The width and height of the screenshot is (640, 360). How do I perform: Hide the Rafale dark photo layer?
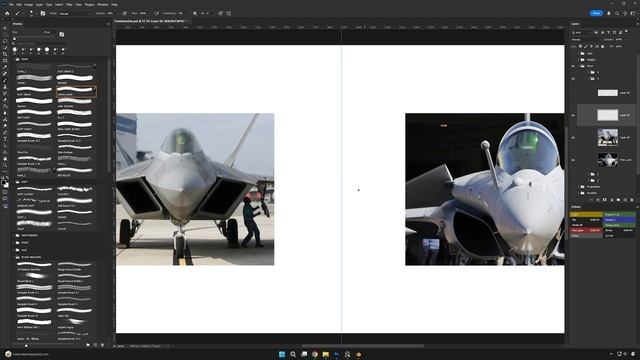pos(573,160)
